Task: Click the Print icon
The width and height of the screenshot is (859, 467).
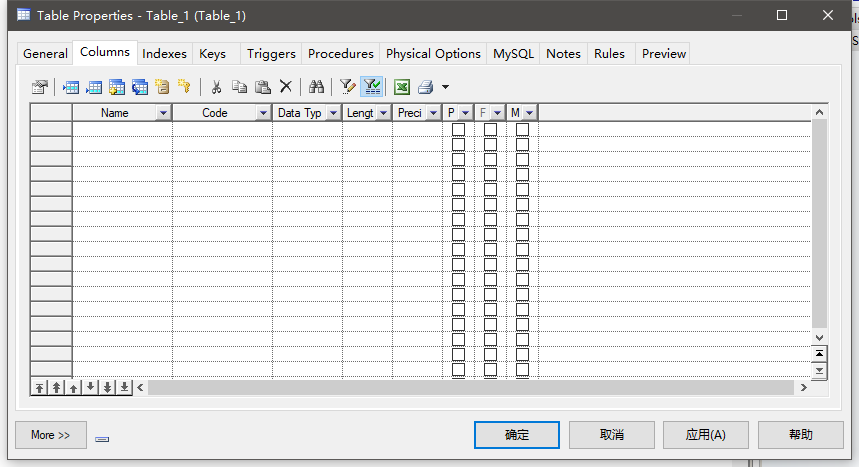Action: [x=426, y=87]
